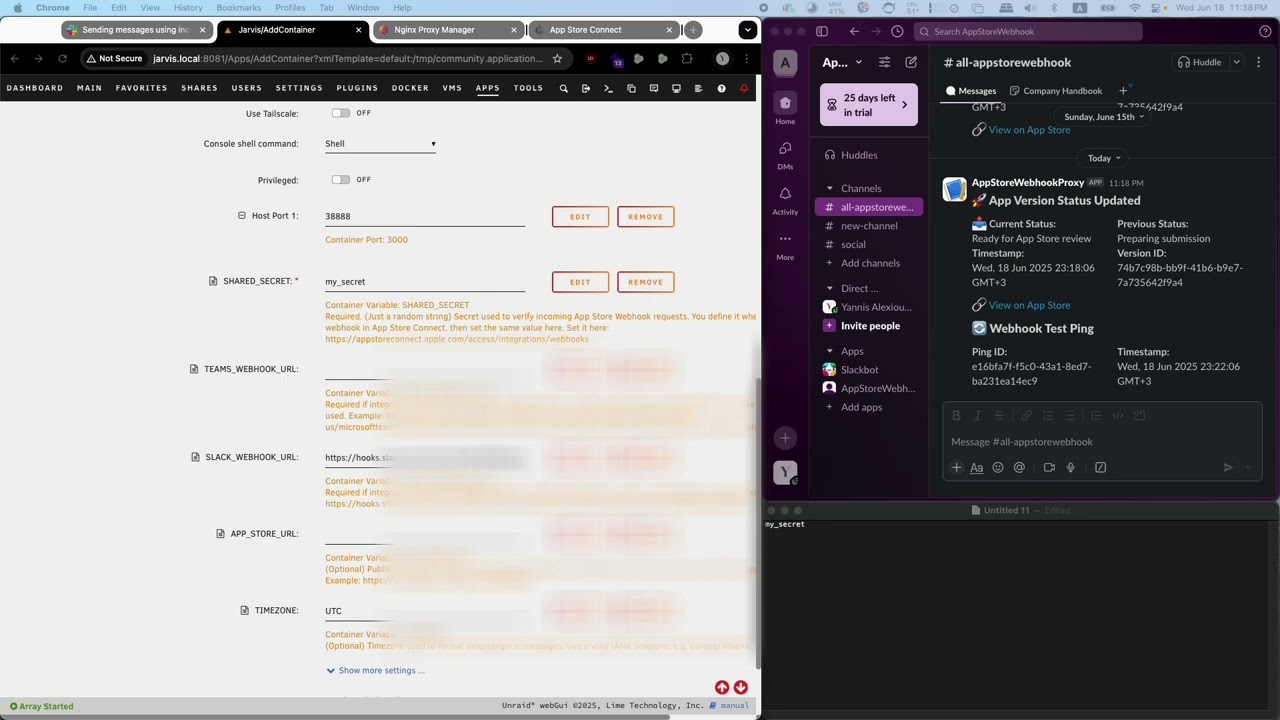Viewport: 1280px width, 720px height.
Task: Open Slack Home in left rail
Action: (x=785, y=108)
